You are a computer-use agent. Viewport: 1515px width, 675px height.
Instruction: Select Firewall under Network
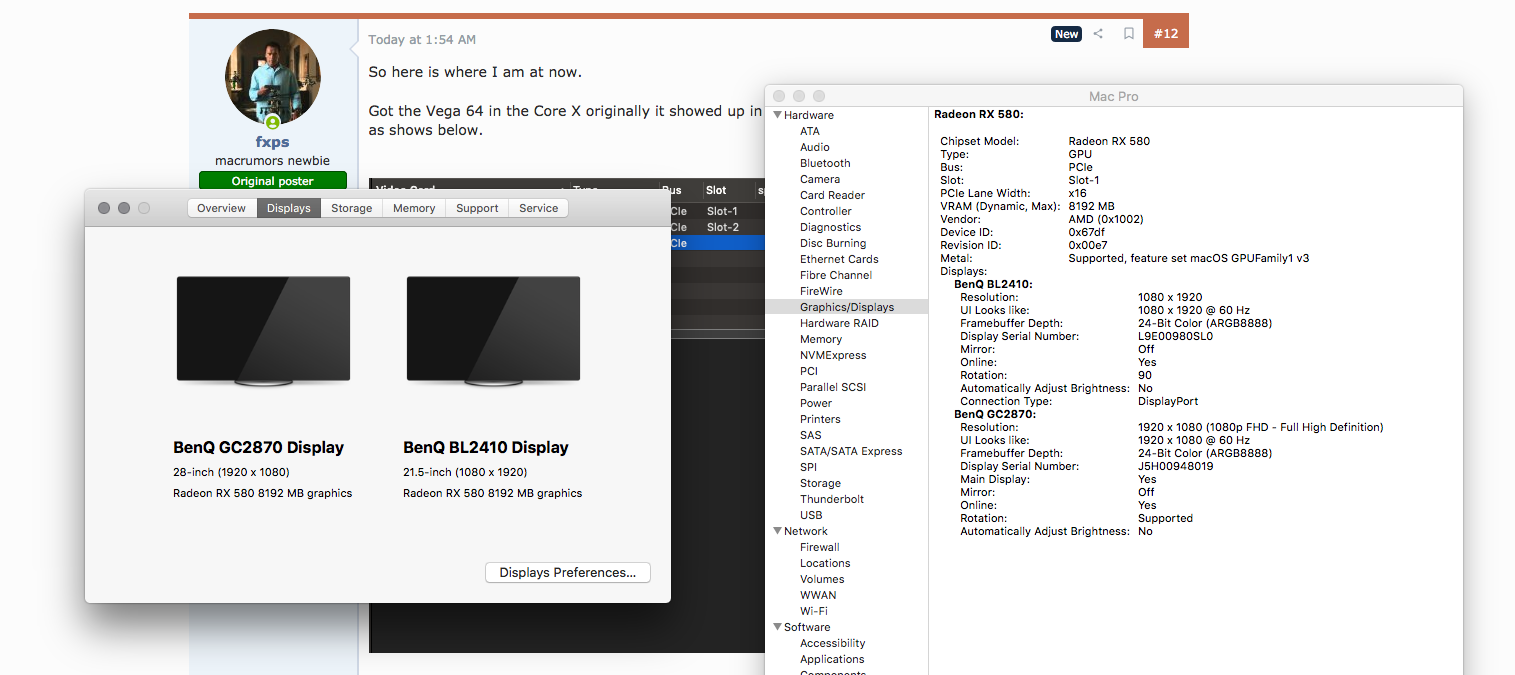(819, 547)
